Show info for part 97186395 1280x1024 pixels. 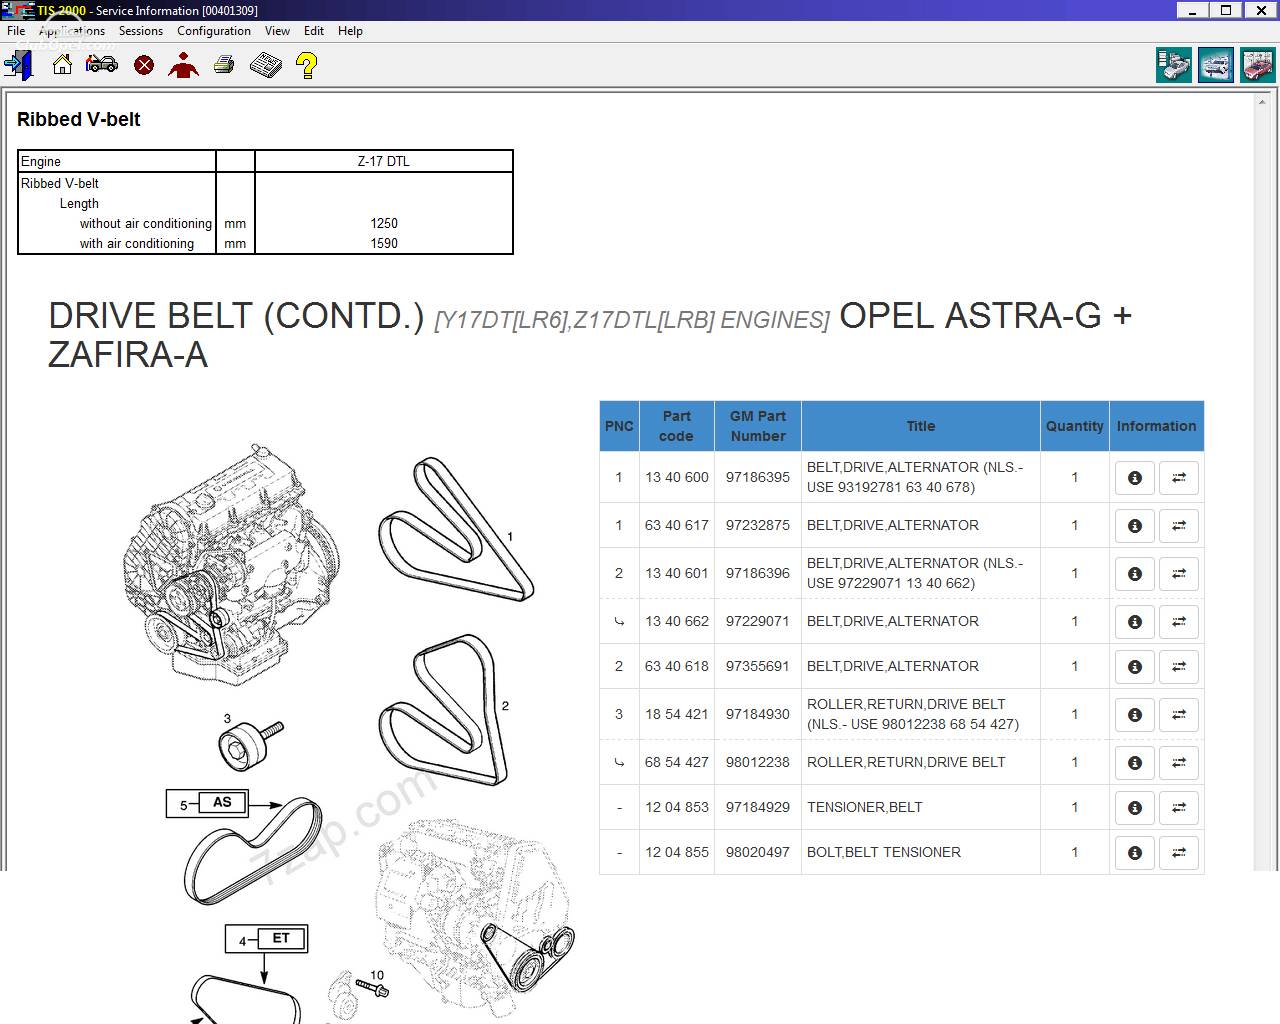pos(1135,478)
